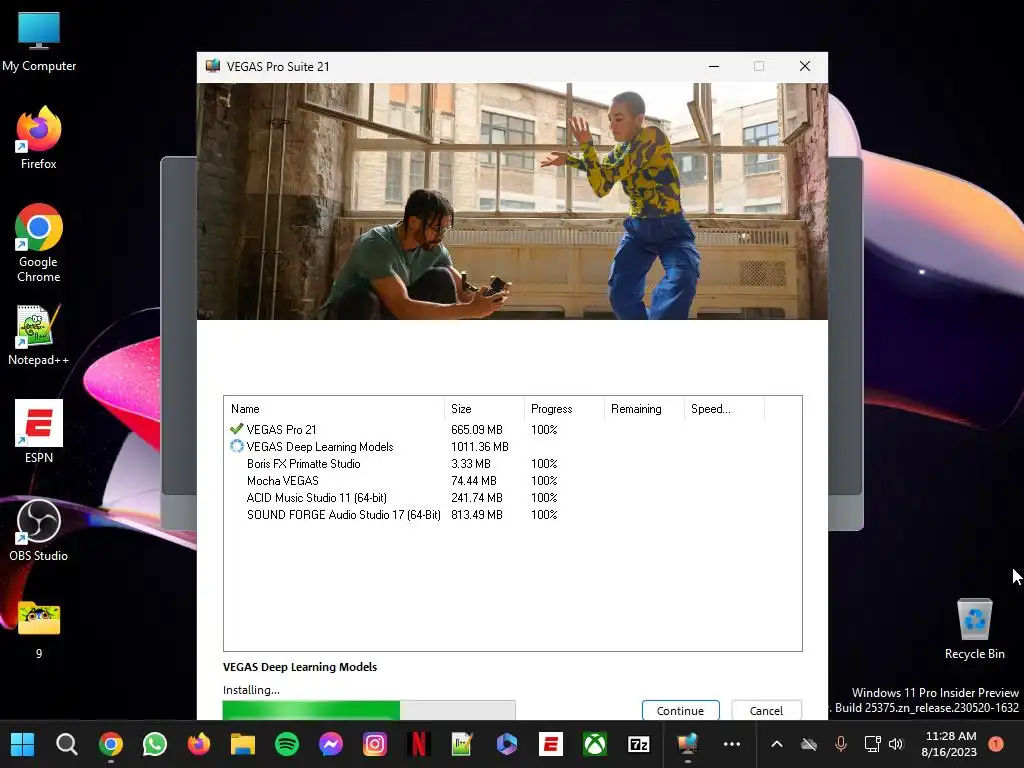Close the VEGAS Pro Suite 21 window
This screenshot has width=1024, height=768.
coord(805,66)
